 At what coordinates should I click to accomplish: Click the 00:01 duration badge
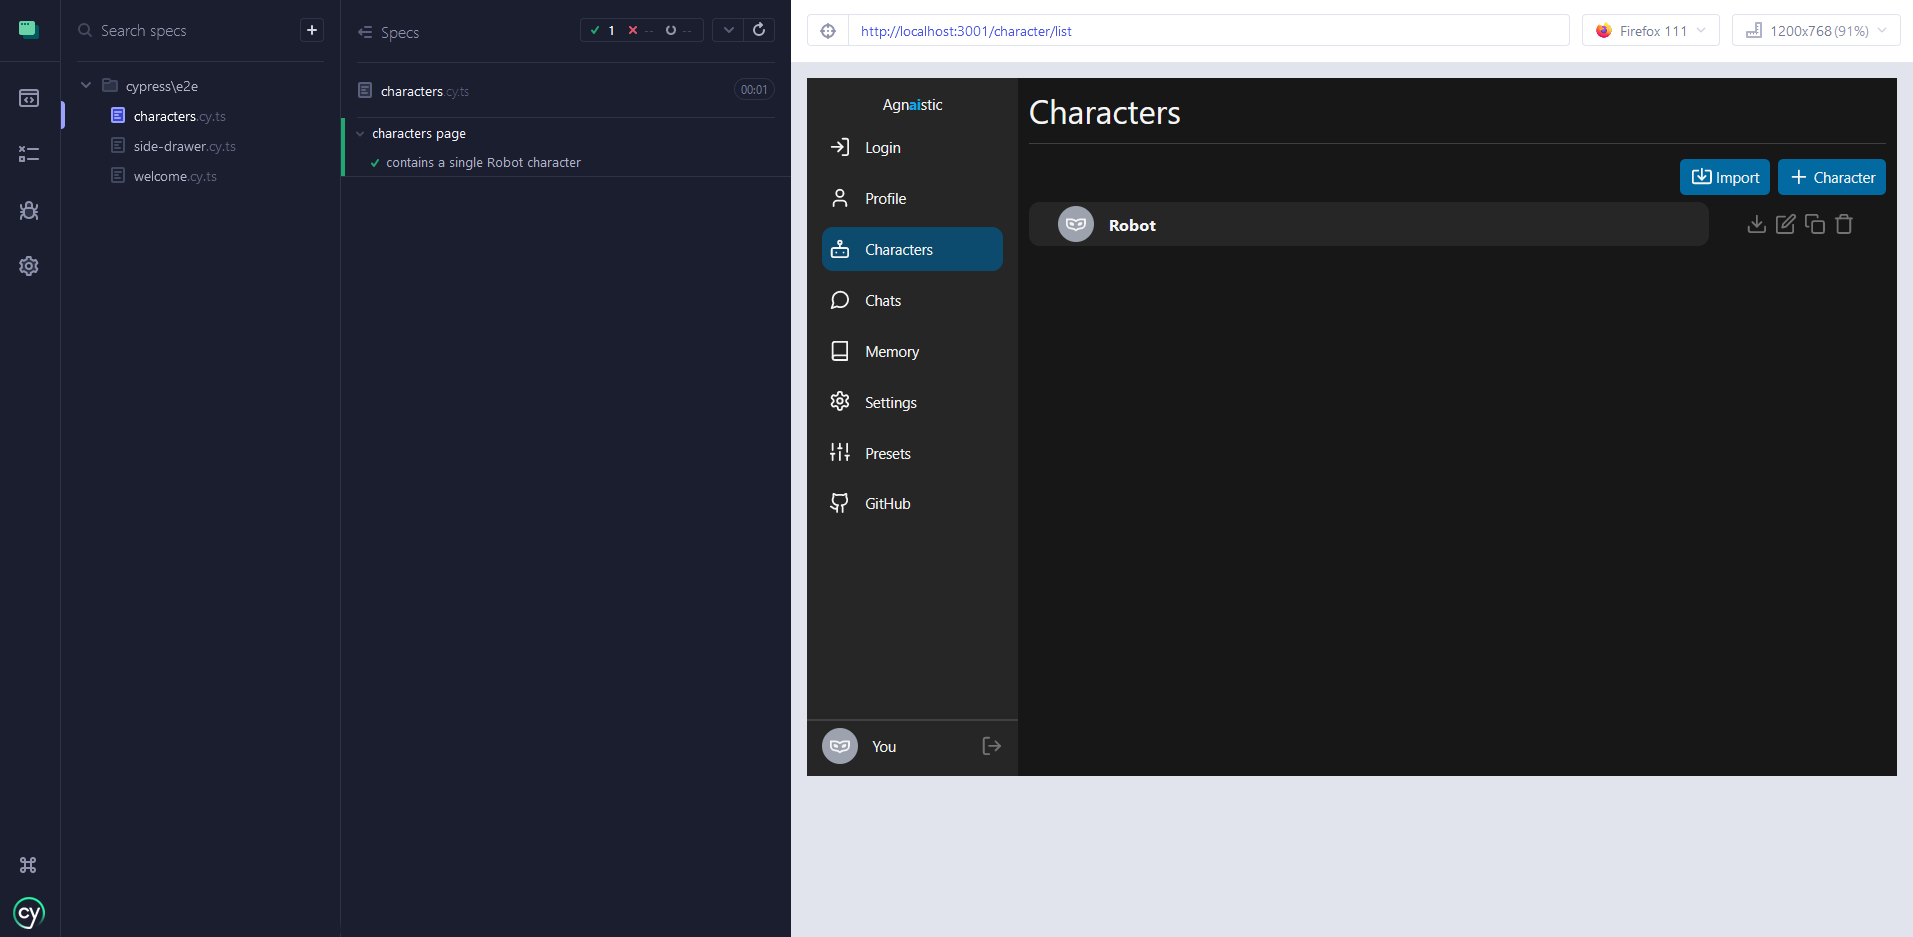(x=754, y=90)
